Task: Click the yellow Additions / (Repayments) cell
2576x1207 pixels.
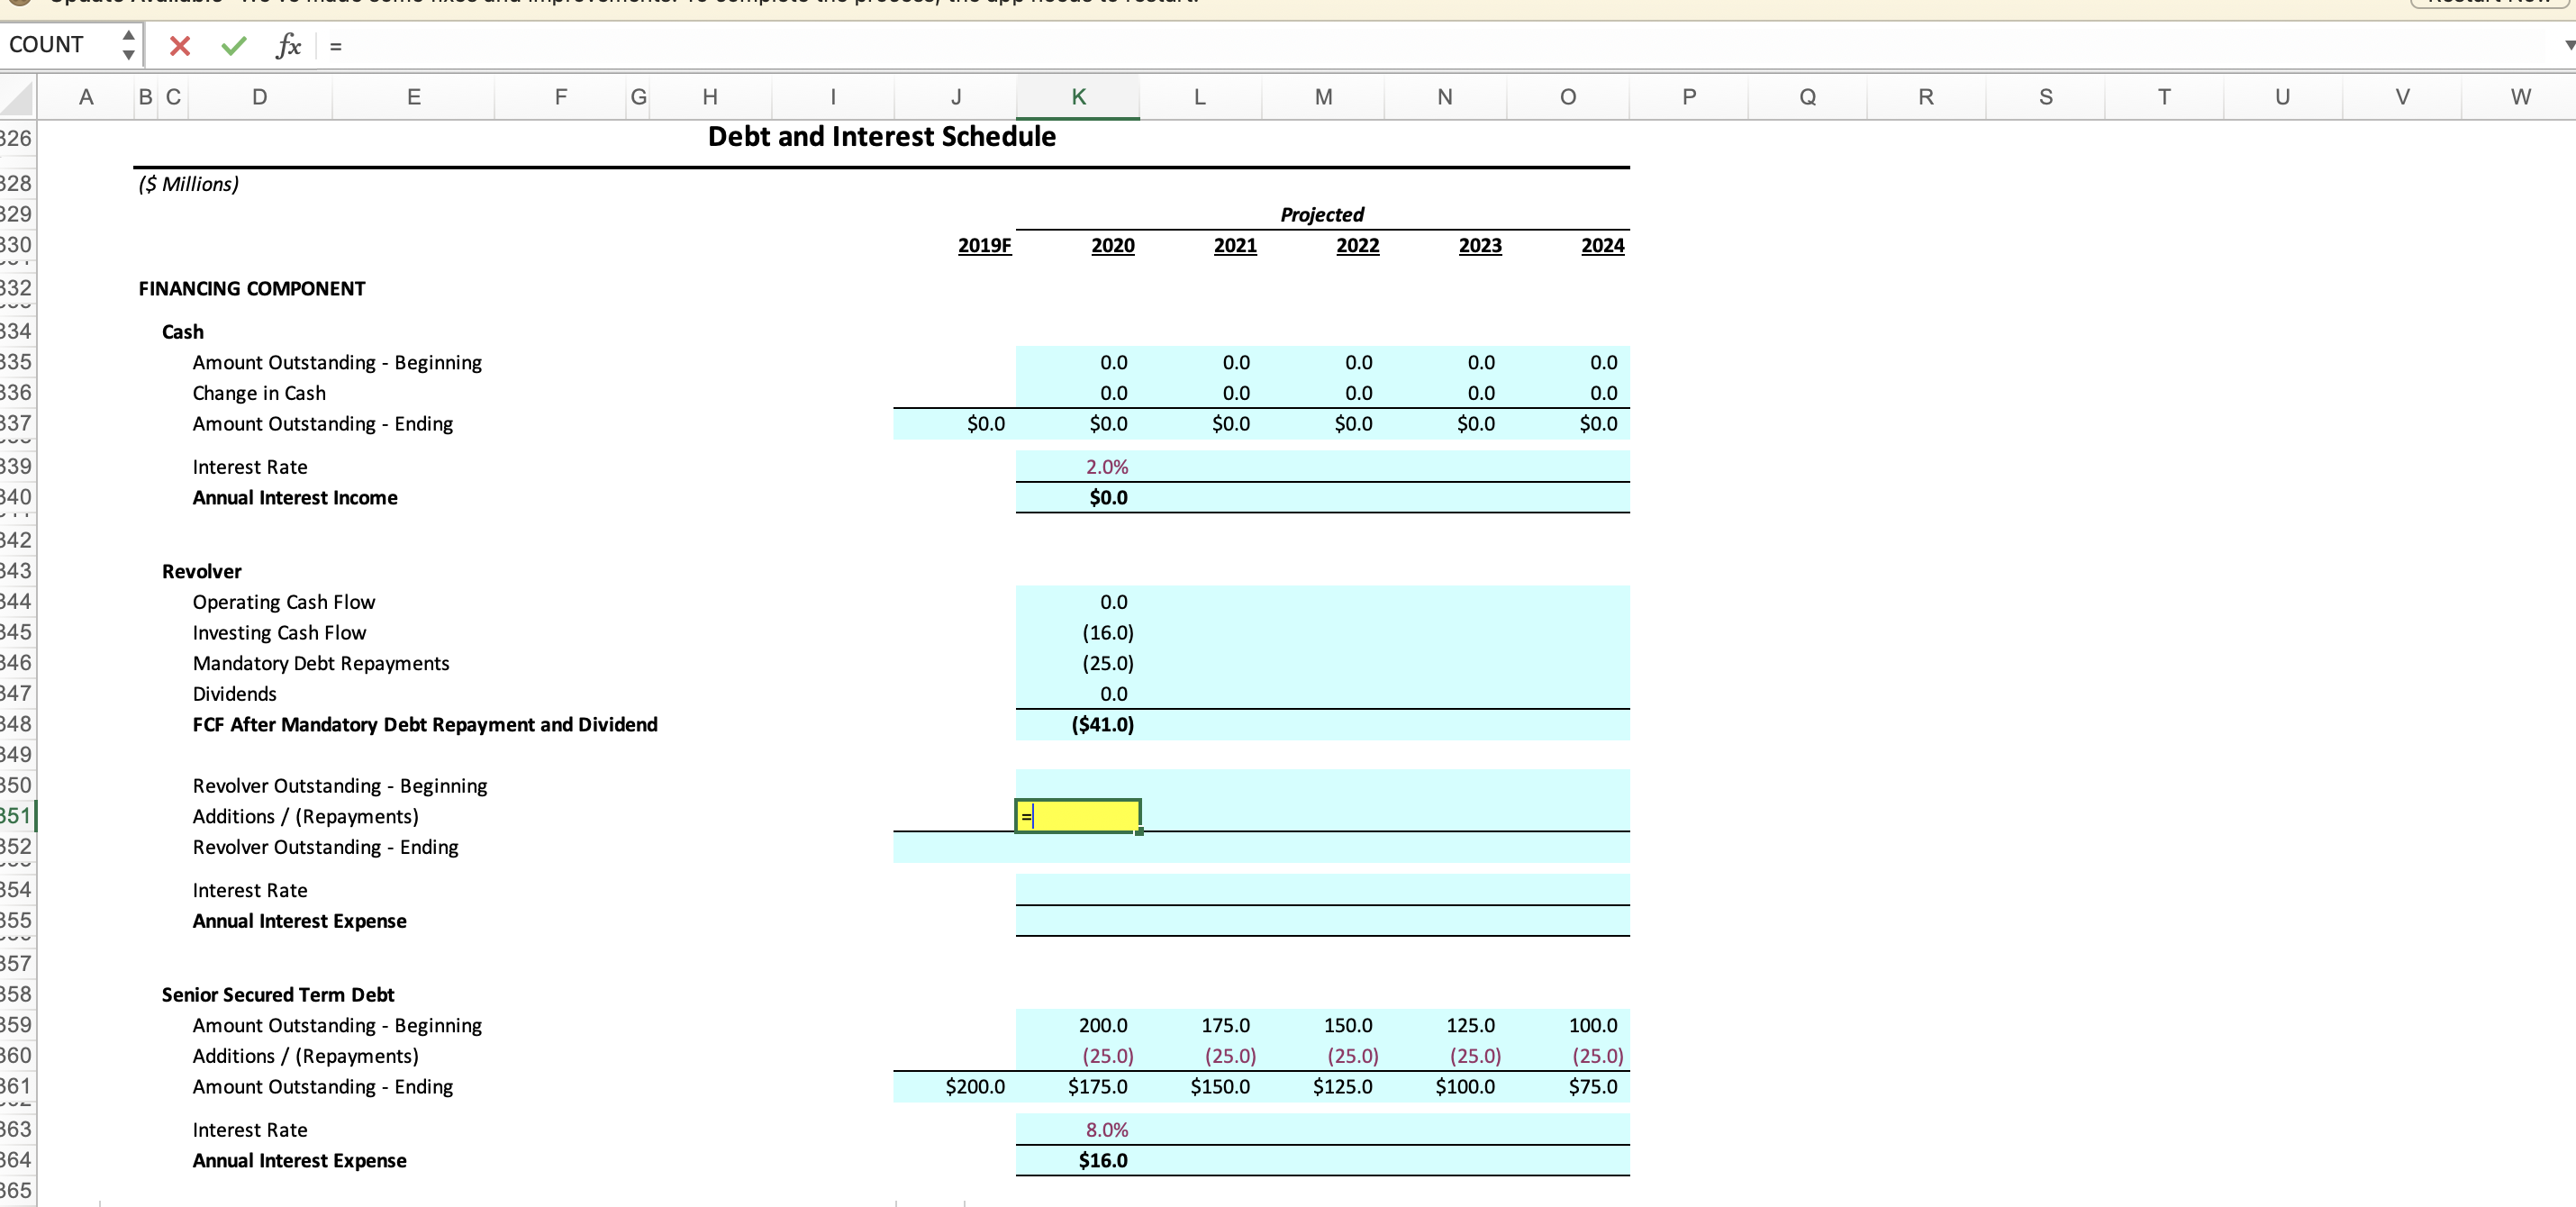Action: coord(1078,816)
